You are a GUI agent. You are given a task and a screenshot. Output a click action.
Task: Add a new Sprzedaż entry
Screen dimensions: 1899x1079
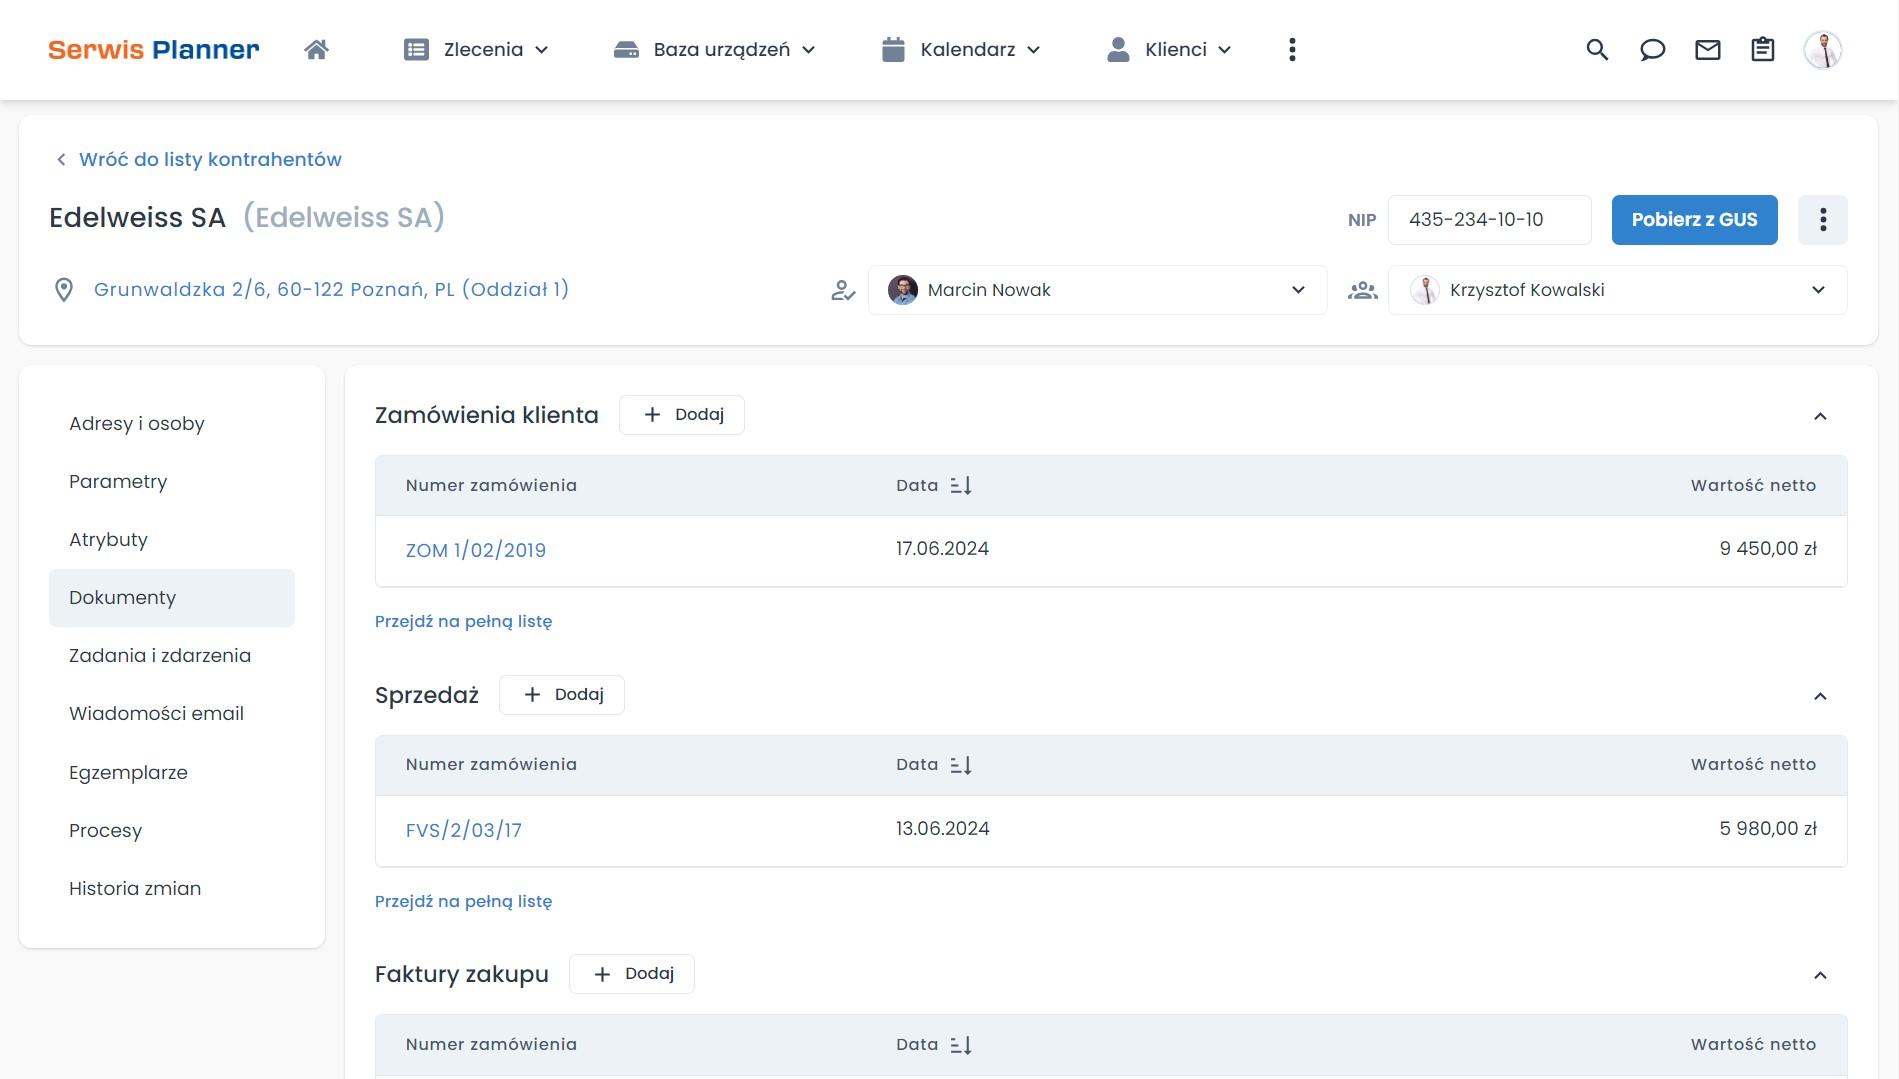pos(562,695)
